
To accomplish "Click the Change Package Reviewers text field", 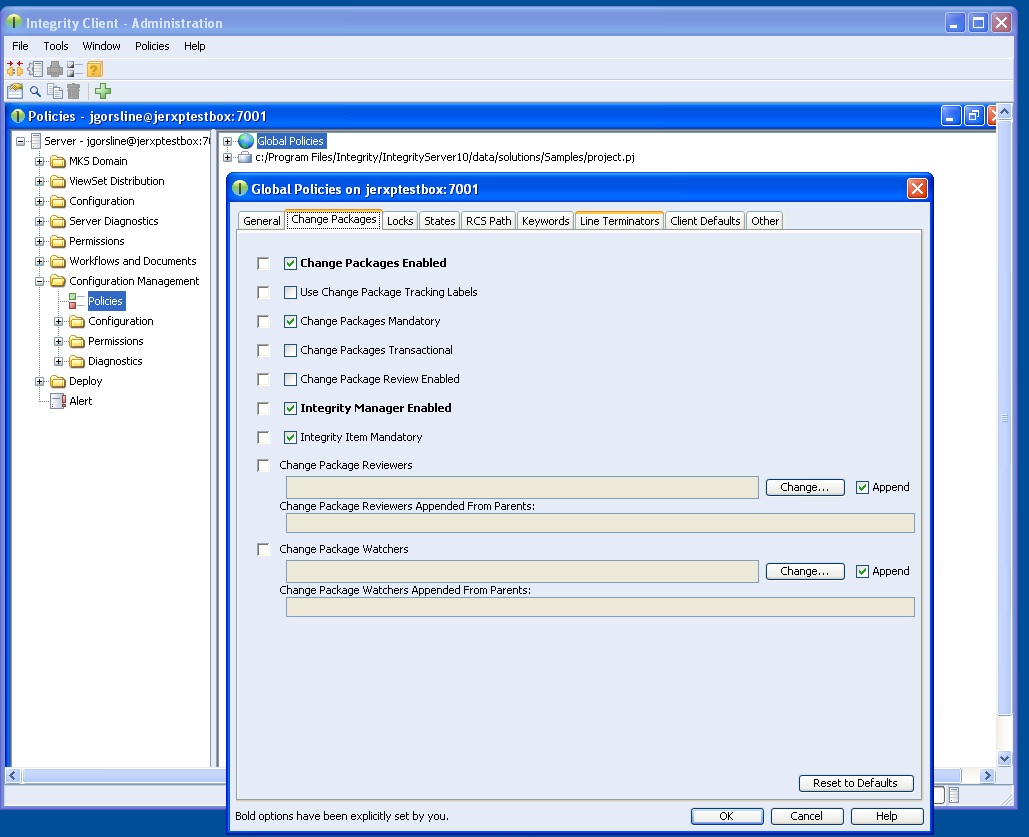I will (522, 487).
